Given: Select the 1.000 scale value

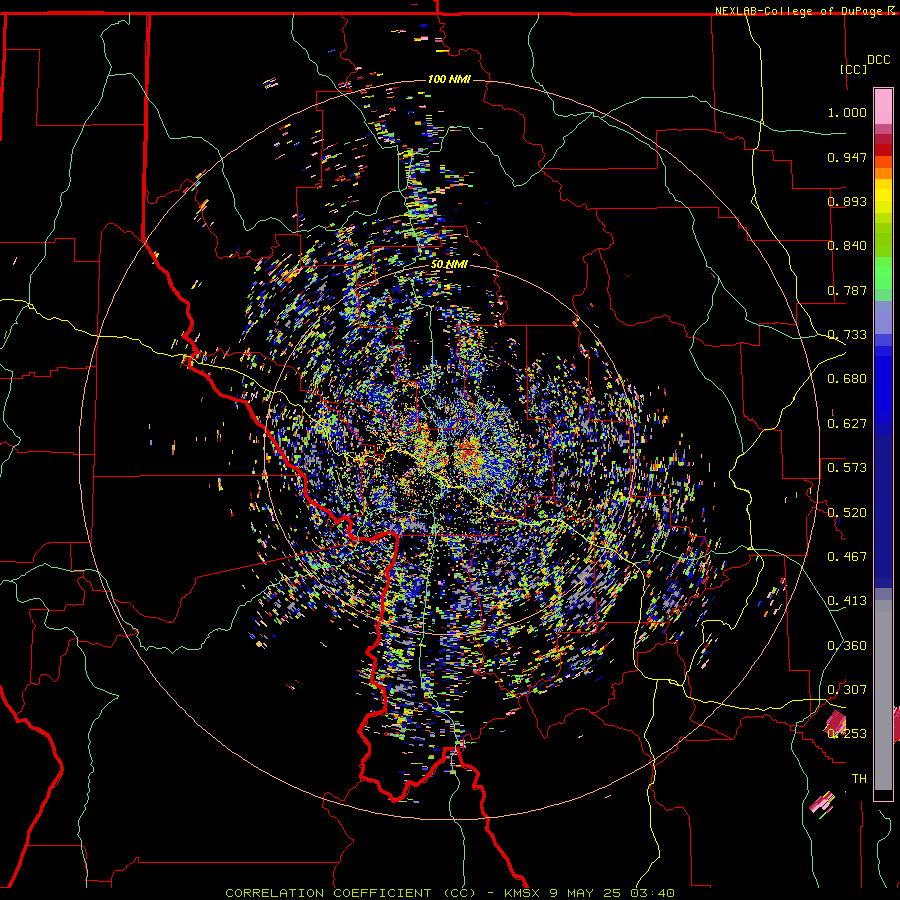Looking at the screenshot, I should point(847,112).
